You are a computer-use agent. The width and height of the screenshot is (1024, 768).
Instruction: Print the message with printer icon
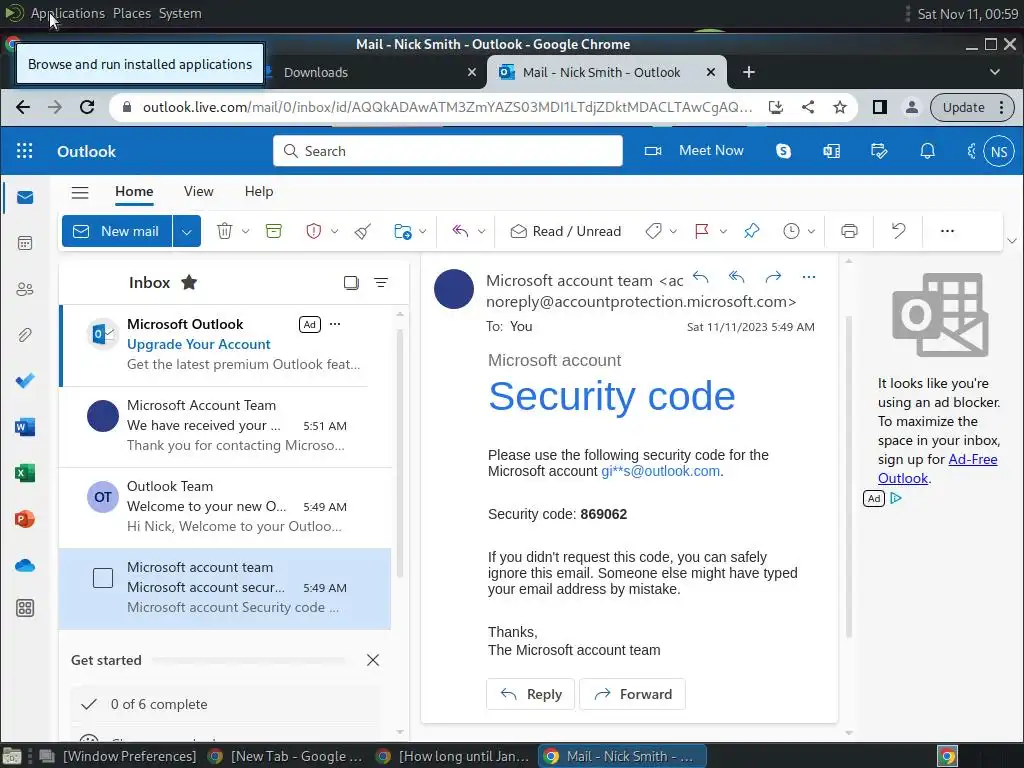849,231
